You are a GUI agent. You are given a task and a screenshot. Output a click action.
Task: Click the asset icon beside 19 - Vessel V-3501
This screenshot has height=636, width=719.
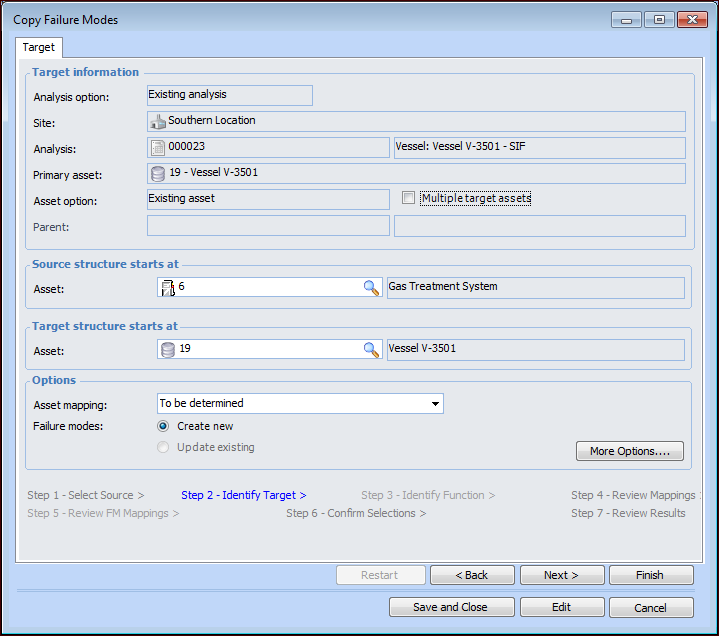point(158,173)
